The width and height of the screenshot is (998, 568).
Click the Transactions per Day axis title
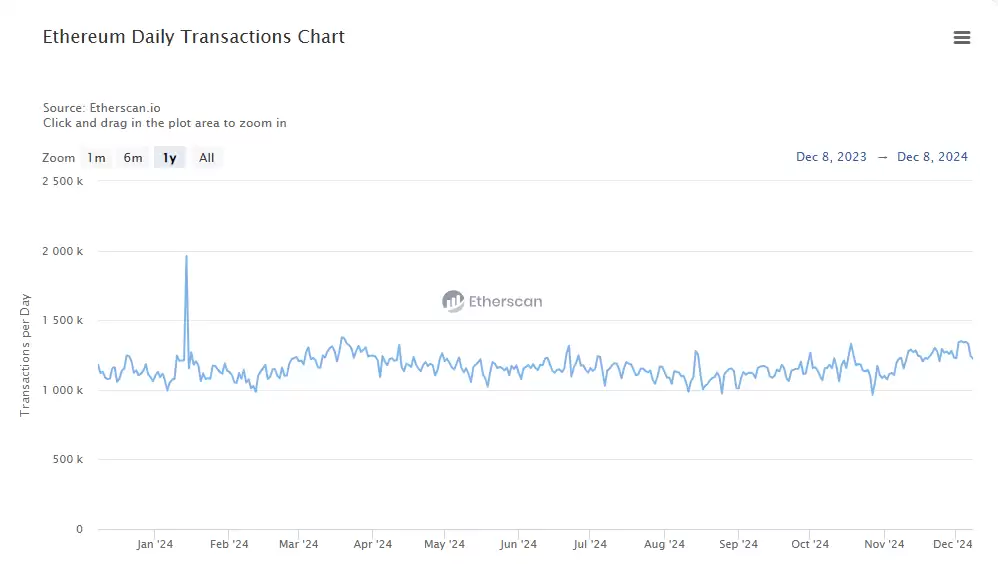coord(26,355)
